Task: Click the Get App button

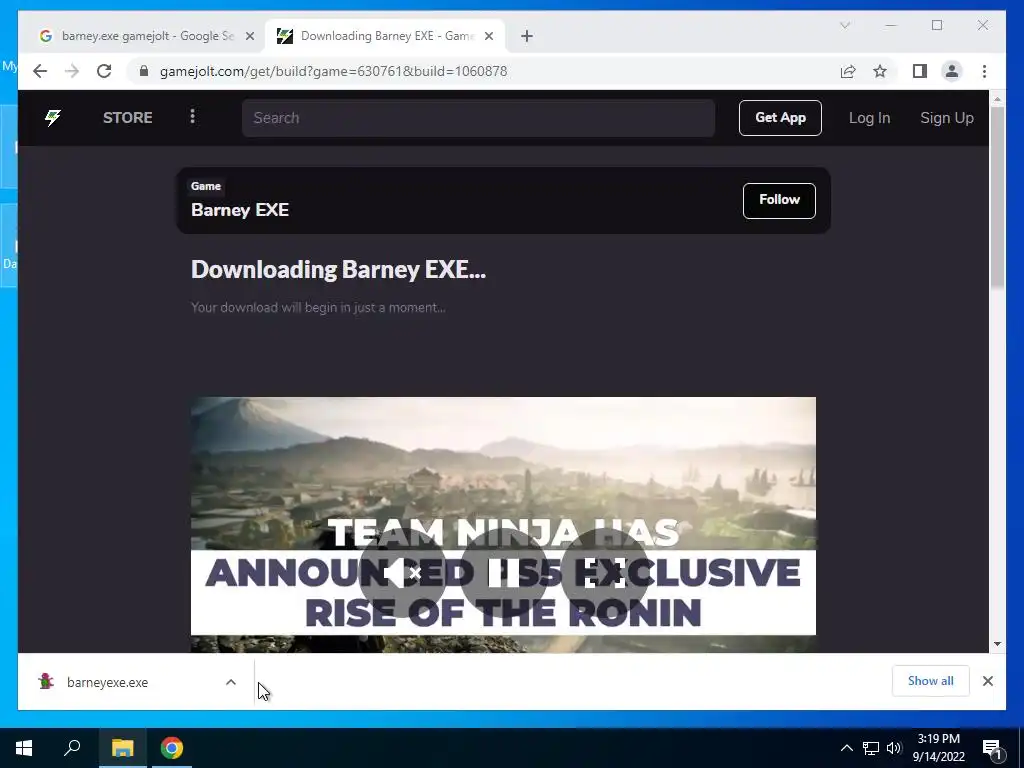Action: pyautogui.click(x=780, y=118)
